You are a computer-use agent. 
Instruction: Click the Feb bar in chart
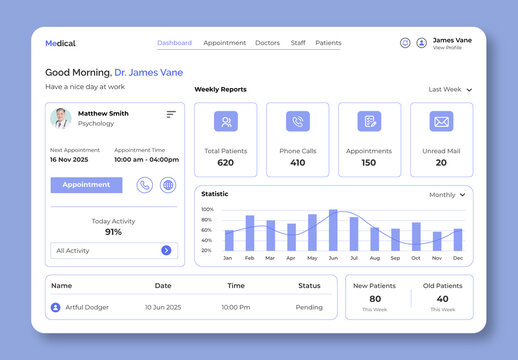250,233
